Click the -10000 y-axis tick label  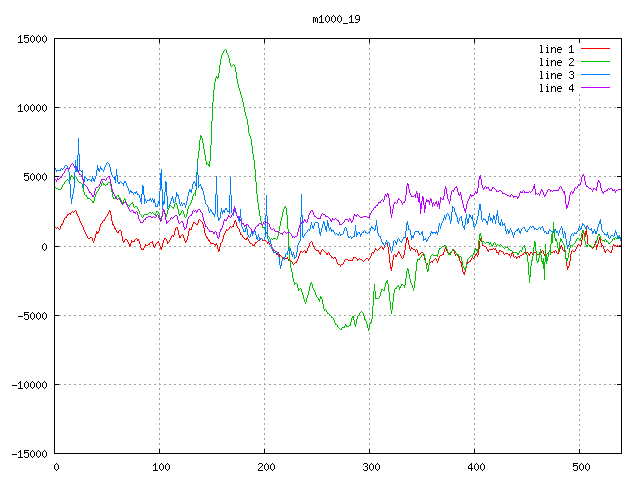tap(28, 385)
